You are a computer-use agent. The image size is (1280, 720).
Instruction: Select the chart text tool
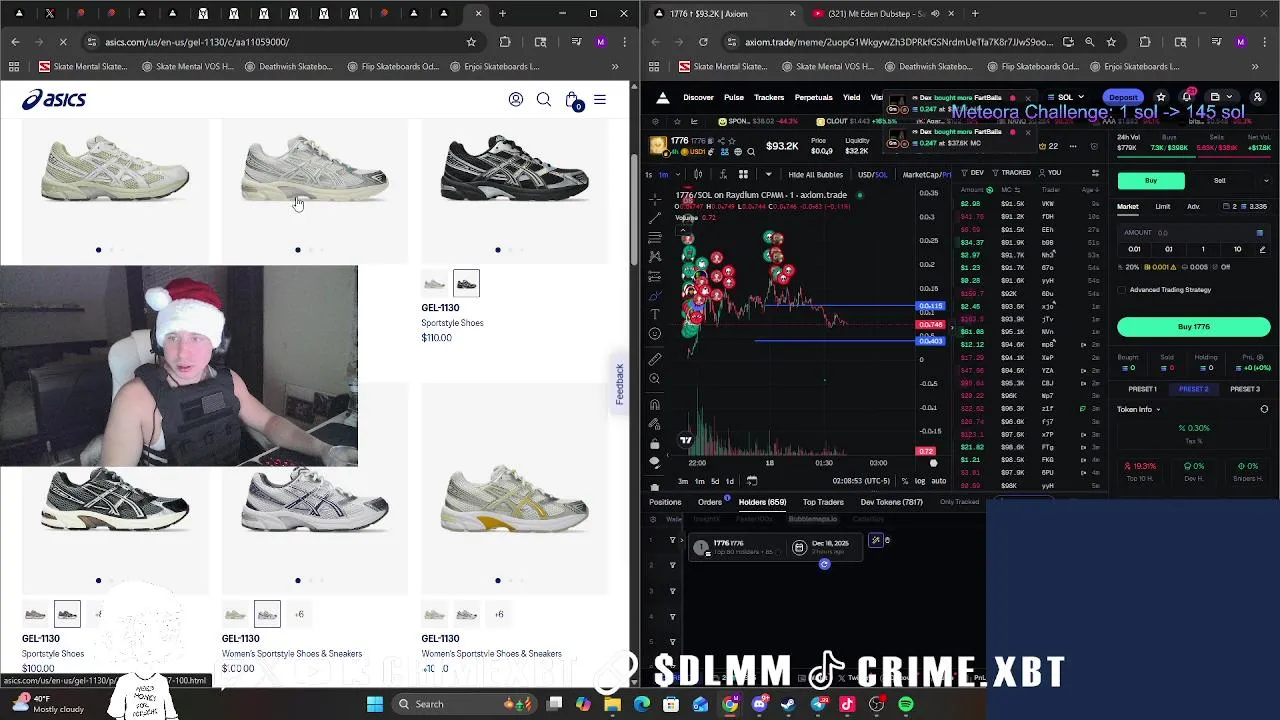(655, 314)
